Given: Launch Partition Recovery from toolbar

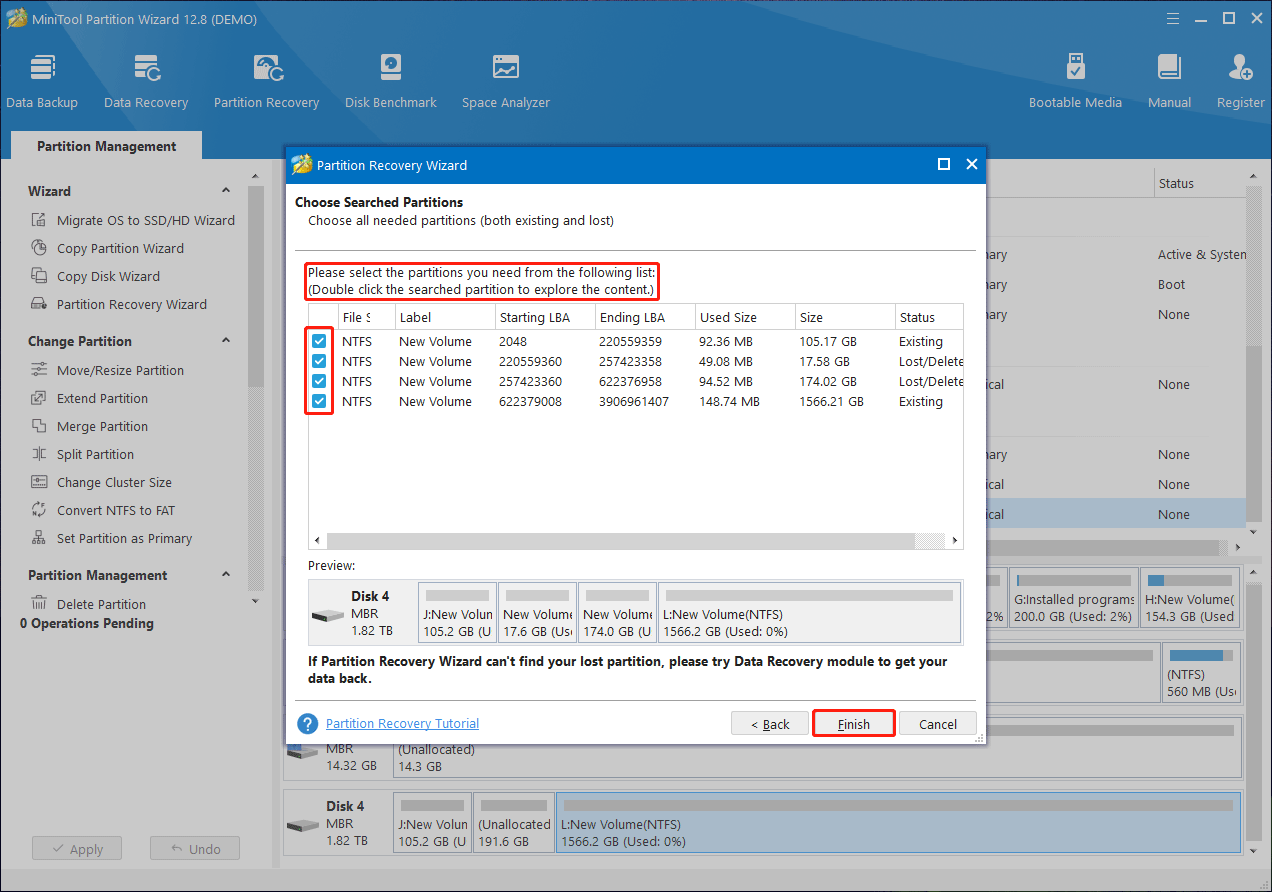Looking at the screenshot, I should pyautogui.click(x=266, y=82).
